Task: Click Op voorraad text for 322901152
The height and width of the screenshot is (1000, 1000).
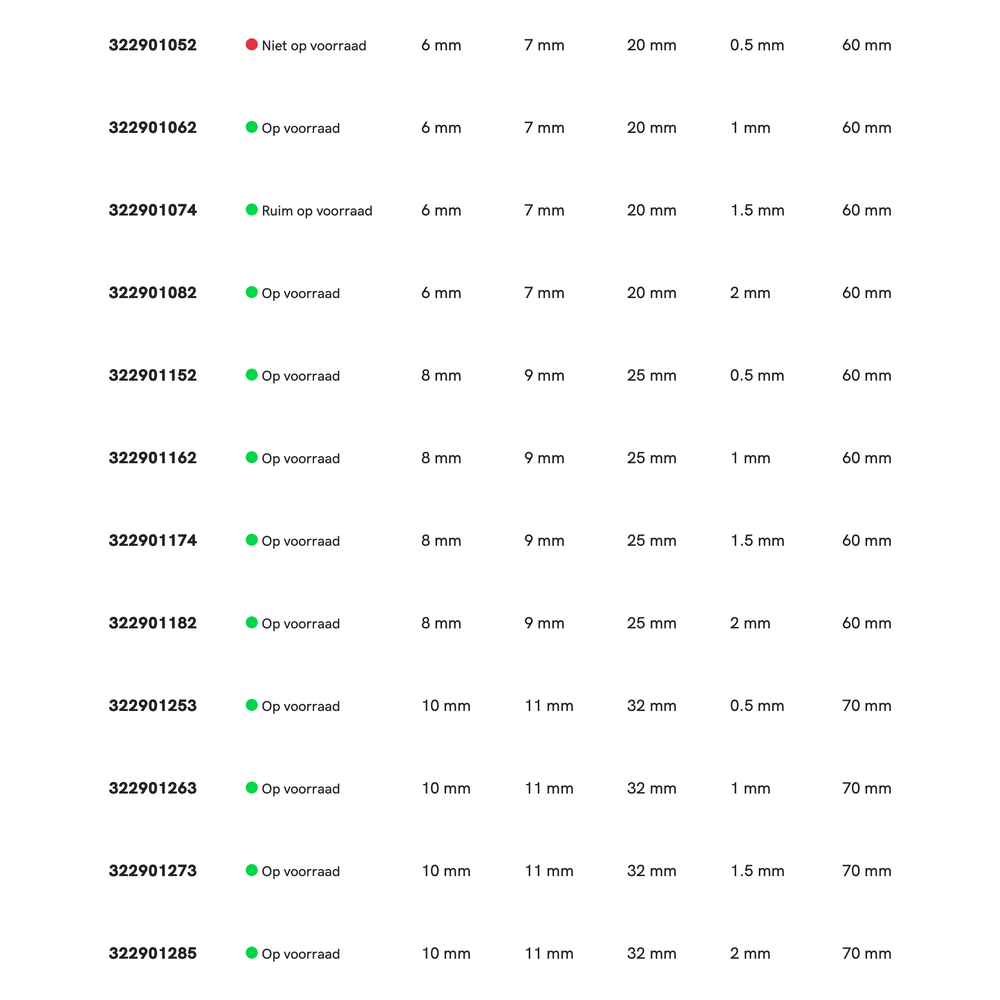Action: (x=301, y=376)
